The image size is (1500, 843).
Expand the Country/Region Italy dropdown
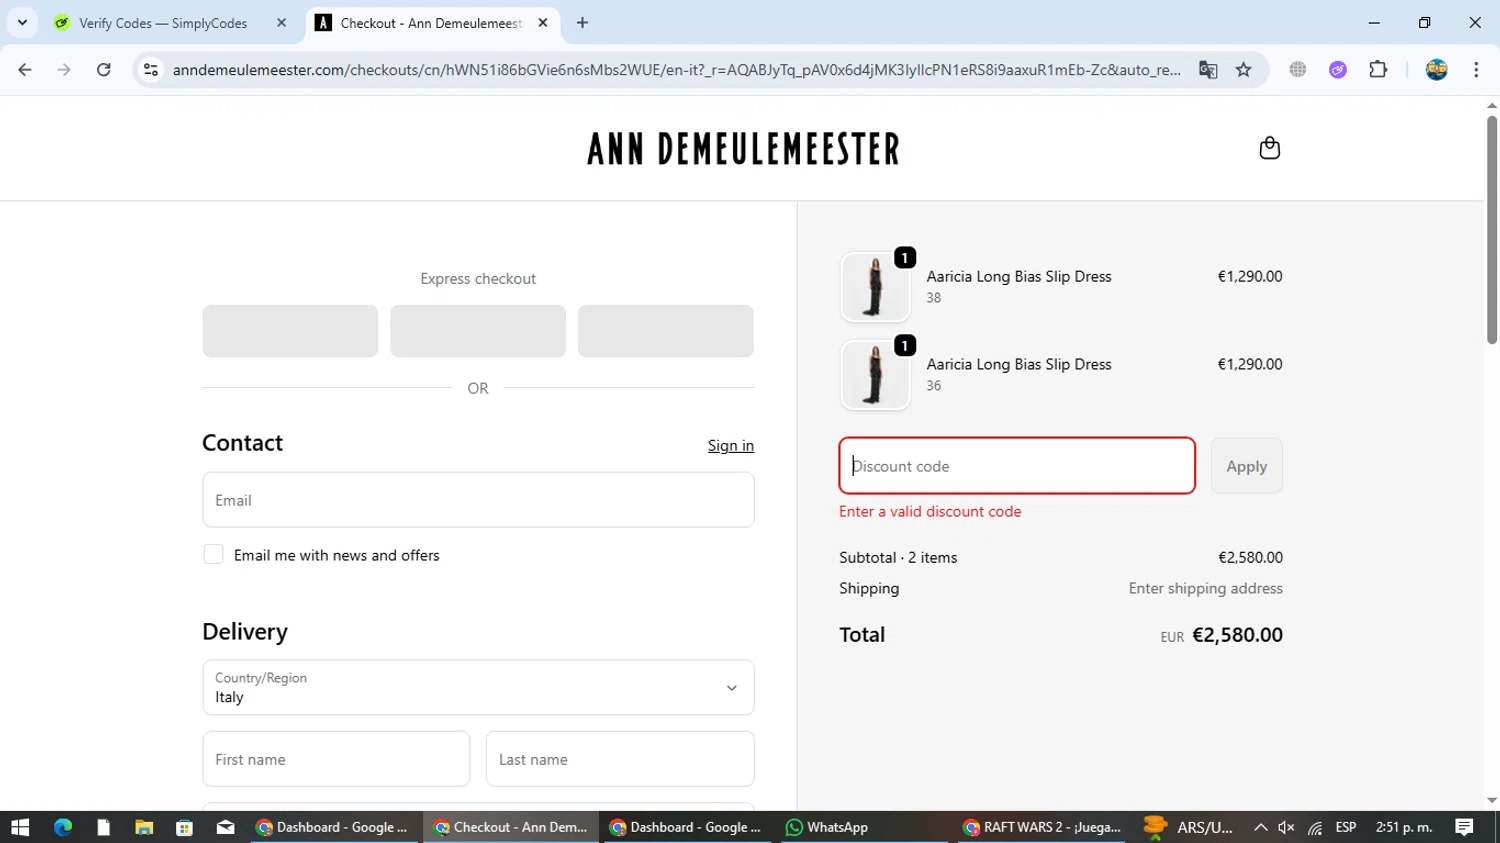coord(478,688)
